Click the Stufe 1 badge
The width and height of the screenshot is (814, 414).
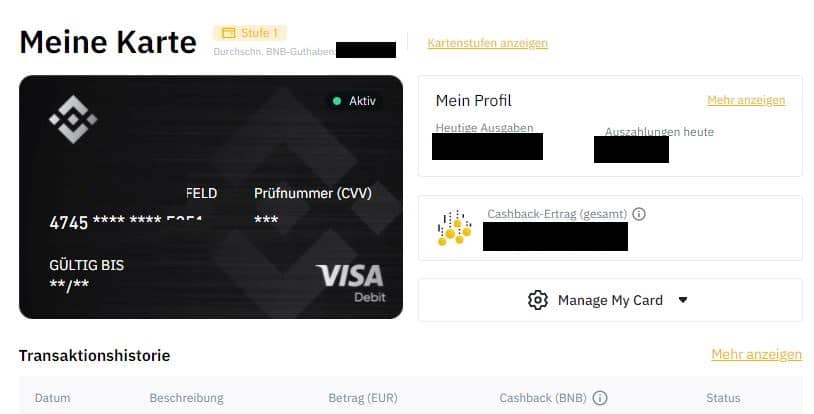[250, 33]
